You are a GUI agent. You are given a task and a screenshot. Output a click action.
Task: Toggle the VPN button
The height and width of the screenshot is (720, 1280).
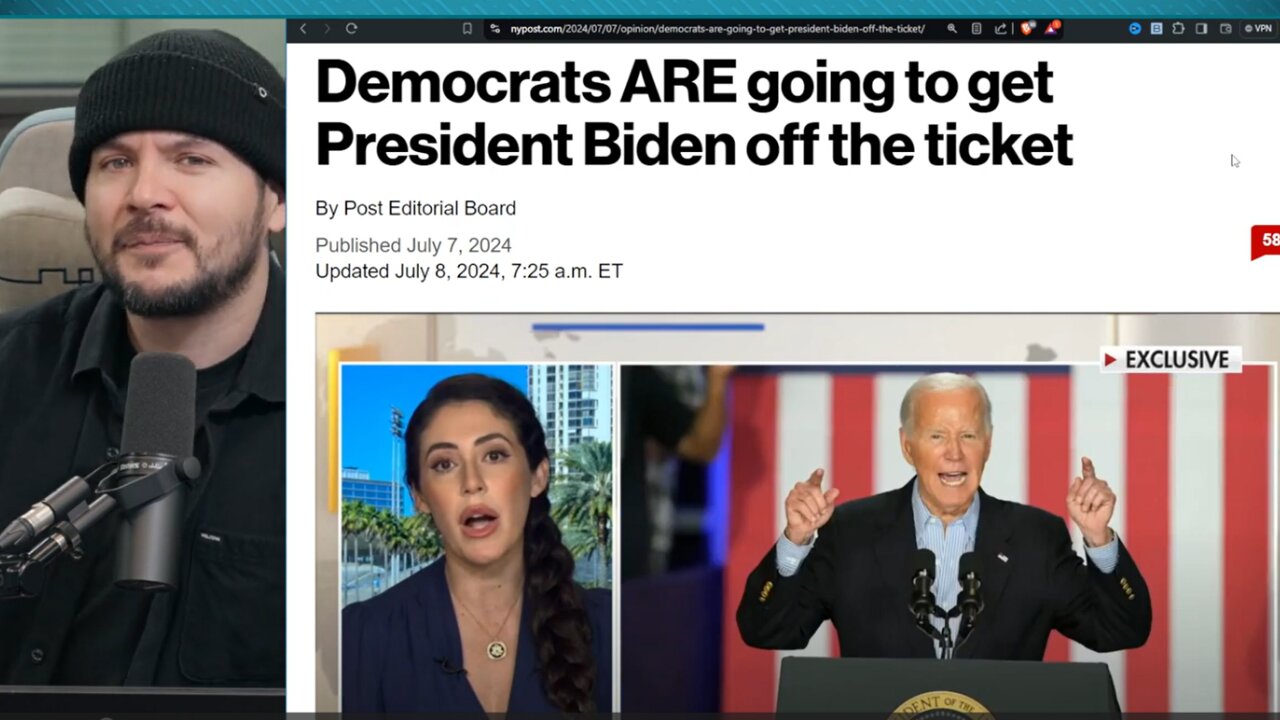(1257, 29)
